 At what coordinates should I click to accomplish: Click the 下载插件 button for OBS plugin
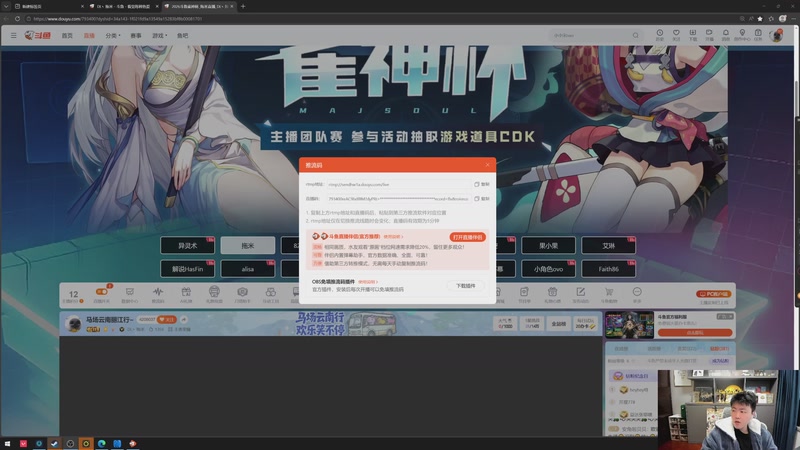465,286
